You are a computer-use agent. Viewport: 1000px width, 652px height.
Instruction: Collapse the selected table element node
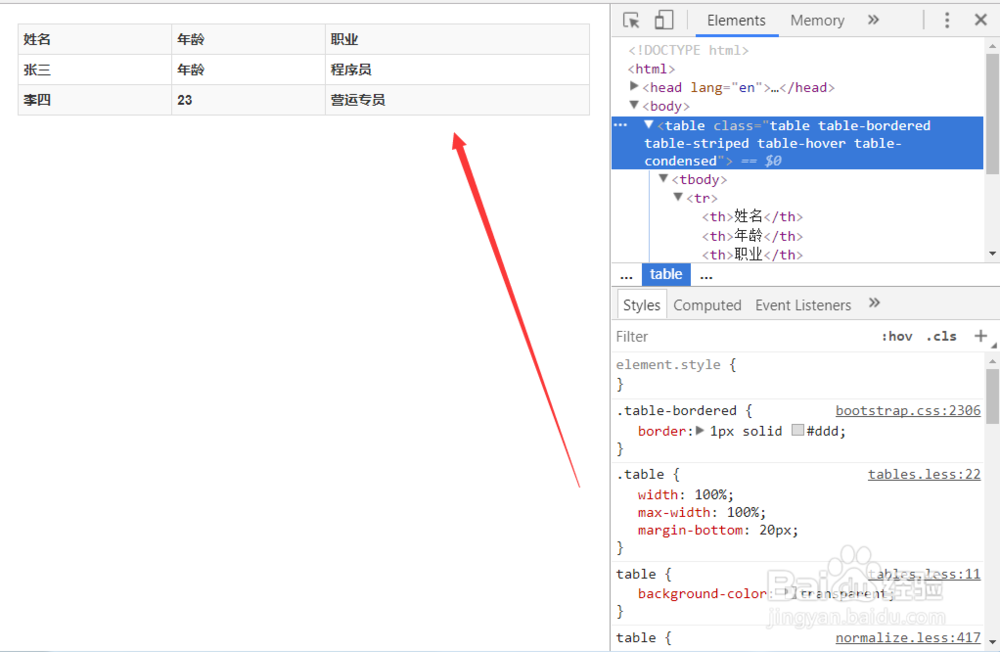pyautogui.click(x=649, y=124)
